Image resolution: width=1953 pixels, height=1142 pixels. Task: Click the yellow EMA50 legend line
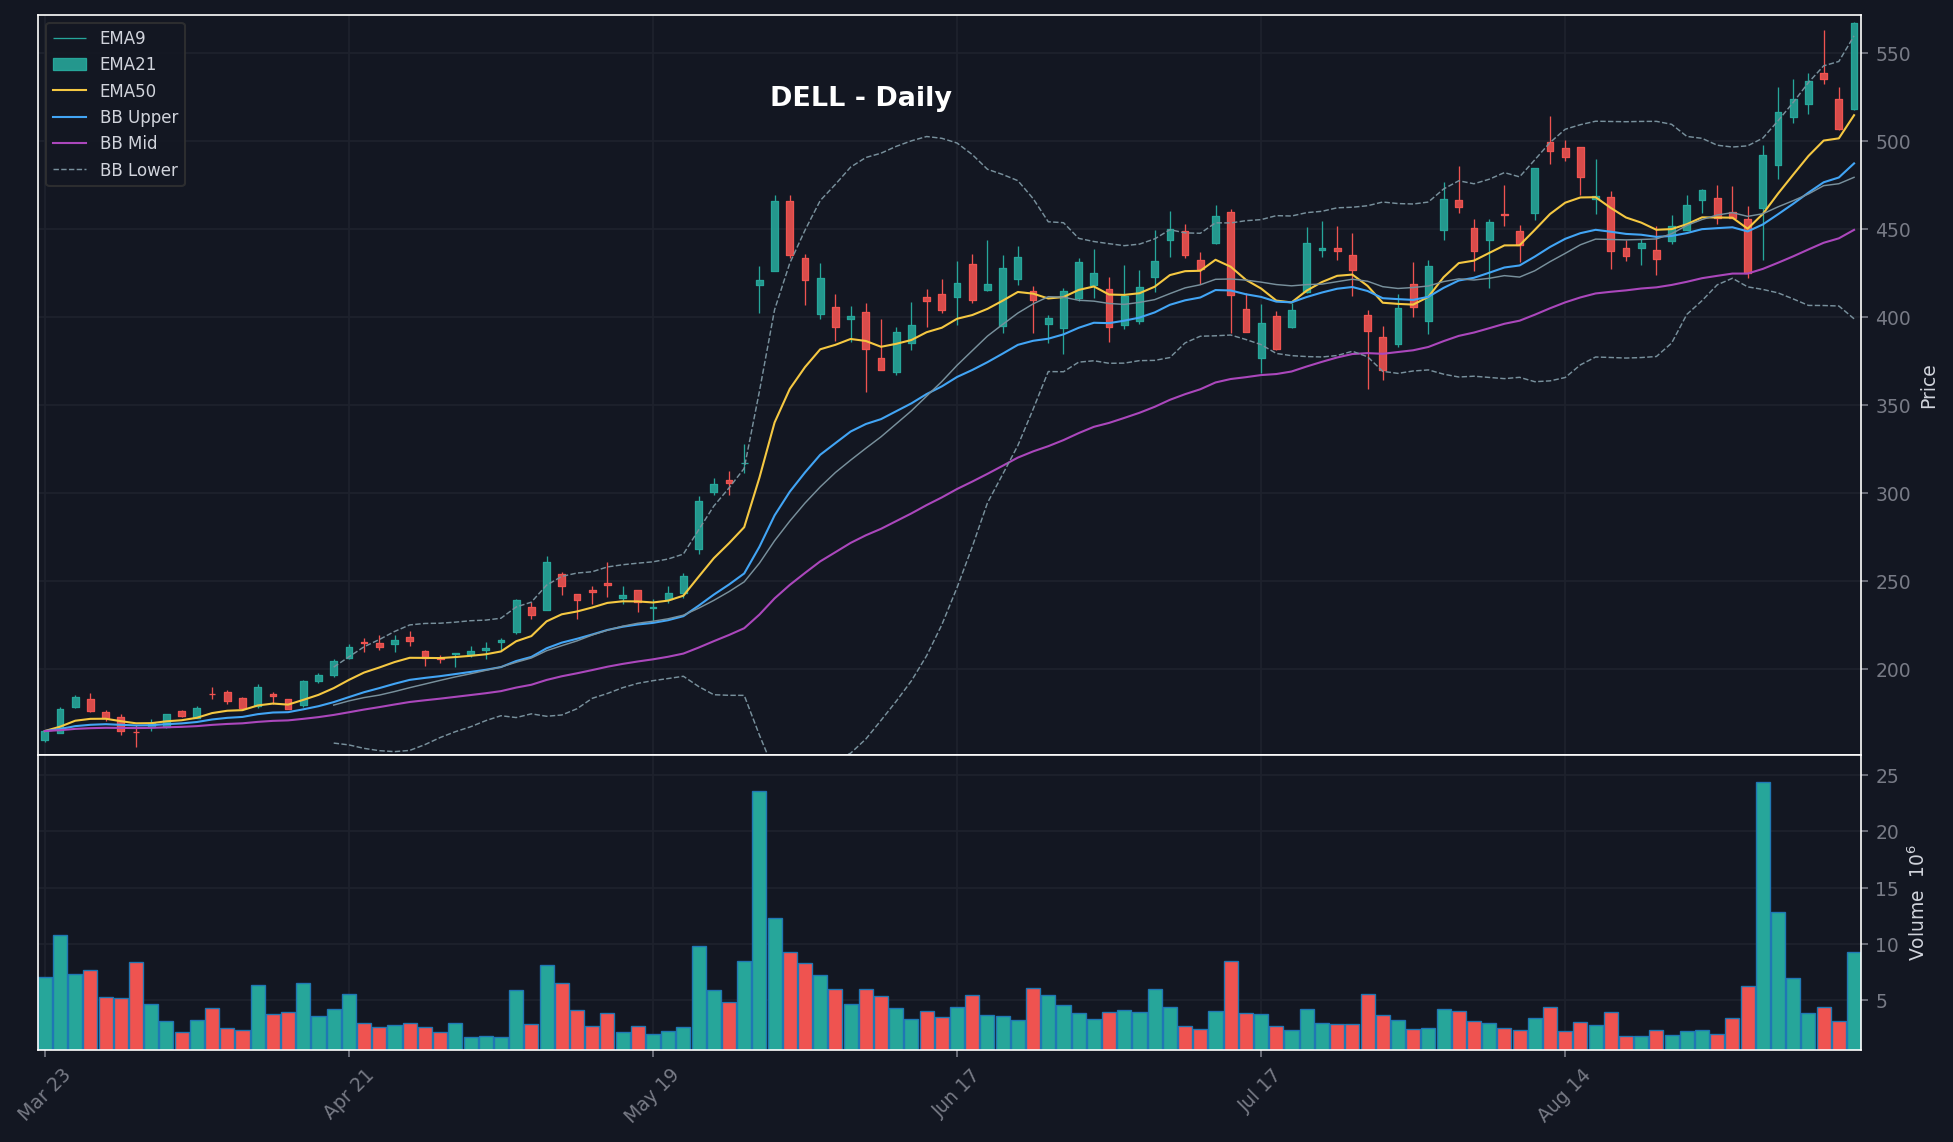tap(70, 91)
